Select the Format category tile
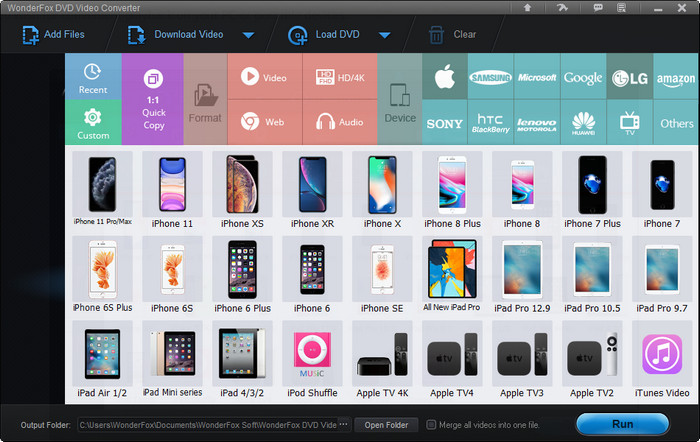This screenshot has height=442, width=700. point(205,99)
